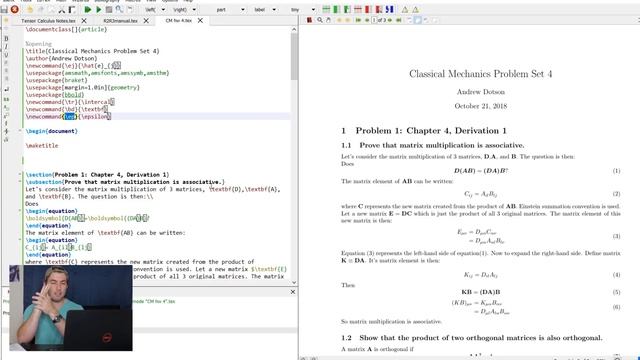Collapse the \section Problem 1 fold marker
640x360 pixels.
(20, 174)
